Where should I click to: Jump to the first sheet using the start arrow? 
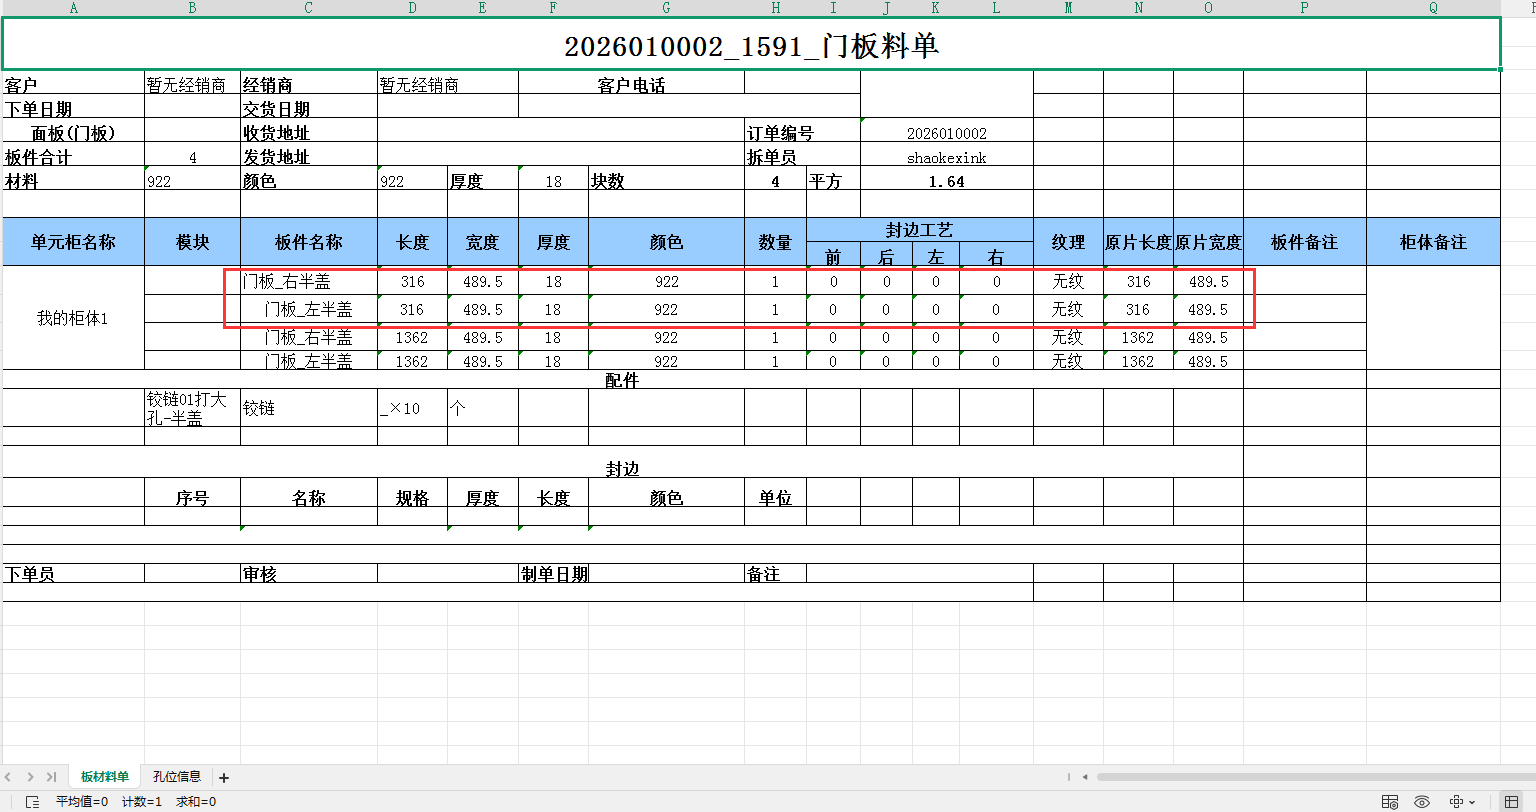[7, 776]
